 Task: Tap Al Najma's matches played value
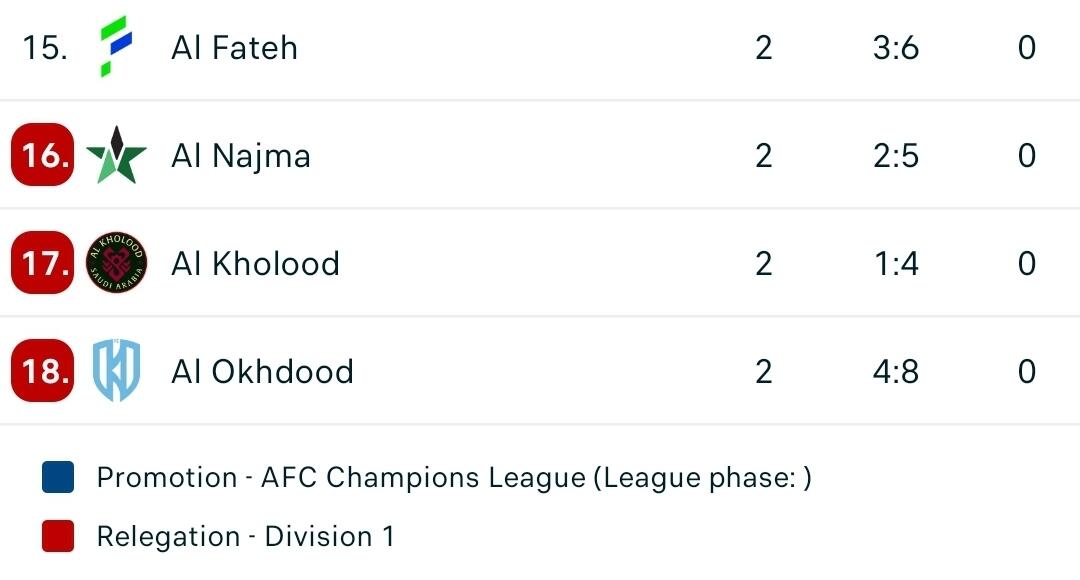coord(764,156)
